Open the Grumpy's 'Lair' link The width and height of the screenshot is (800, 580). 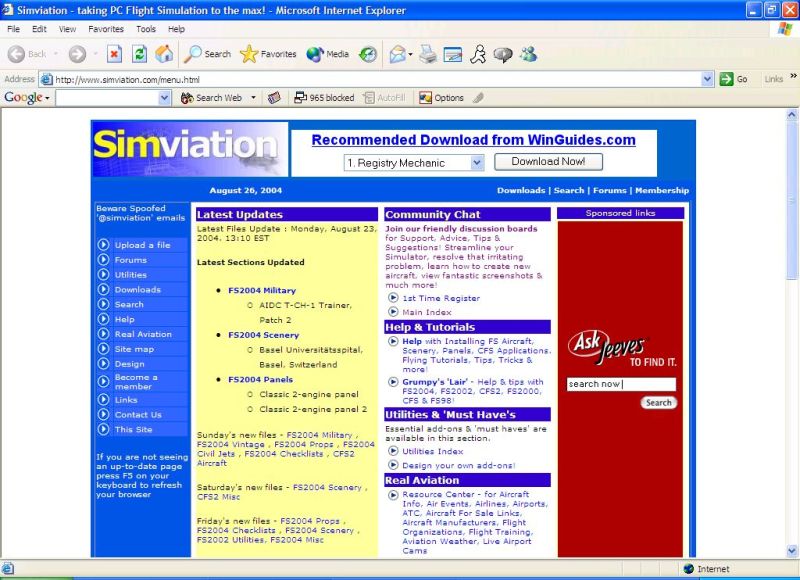434,382
